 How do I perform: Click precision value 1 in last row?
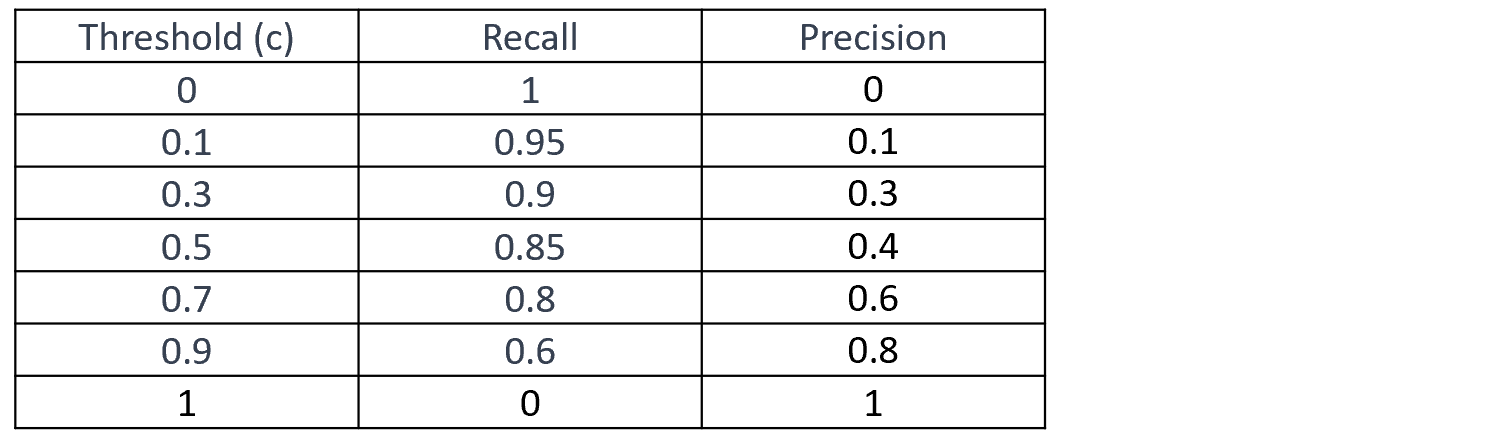point(873,402)
